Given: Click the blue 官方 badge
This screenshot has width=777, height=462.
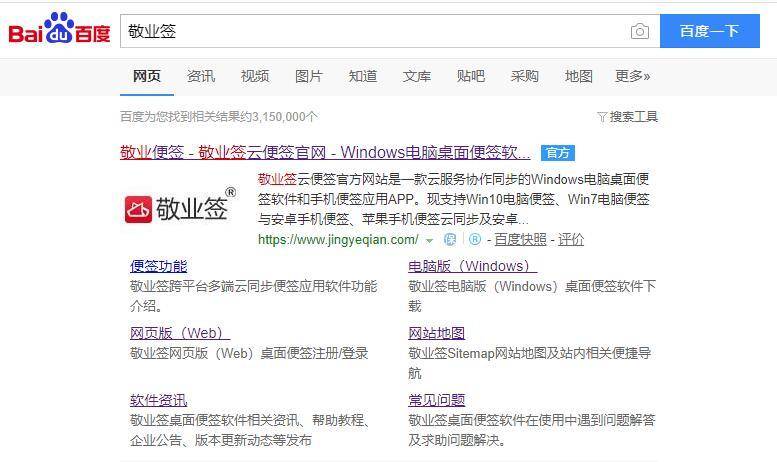Looking at the screenshot, I should [558, 153].
